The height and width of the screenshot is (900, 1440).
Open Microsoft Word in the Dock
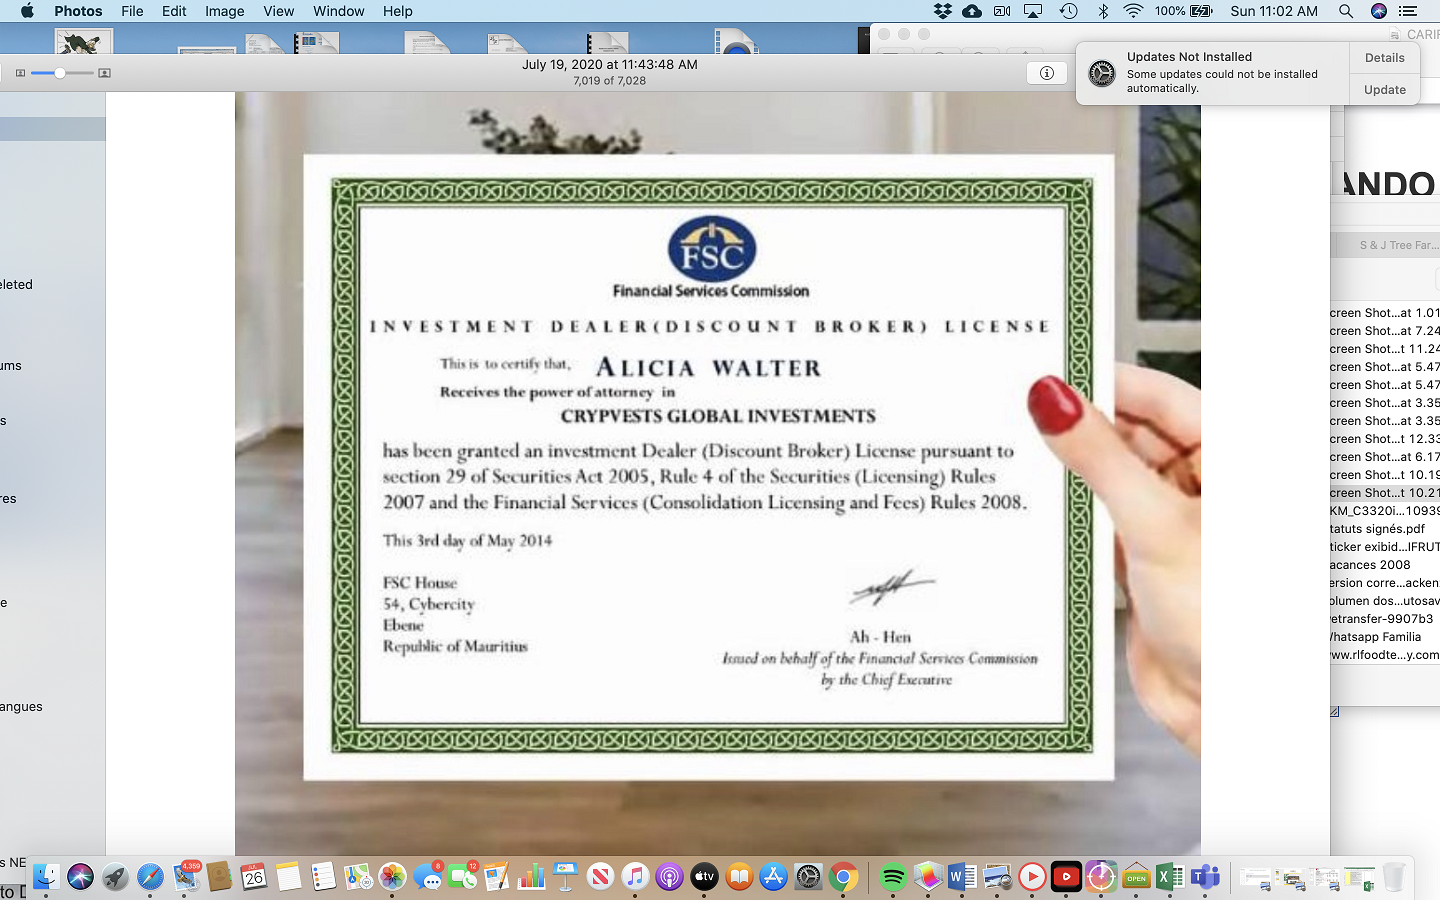click(962, 877)
